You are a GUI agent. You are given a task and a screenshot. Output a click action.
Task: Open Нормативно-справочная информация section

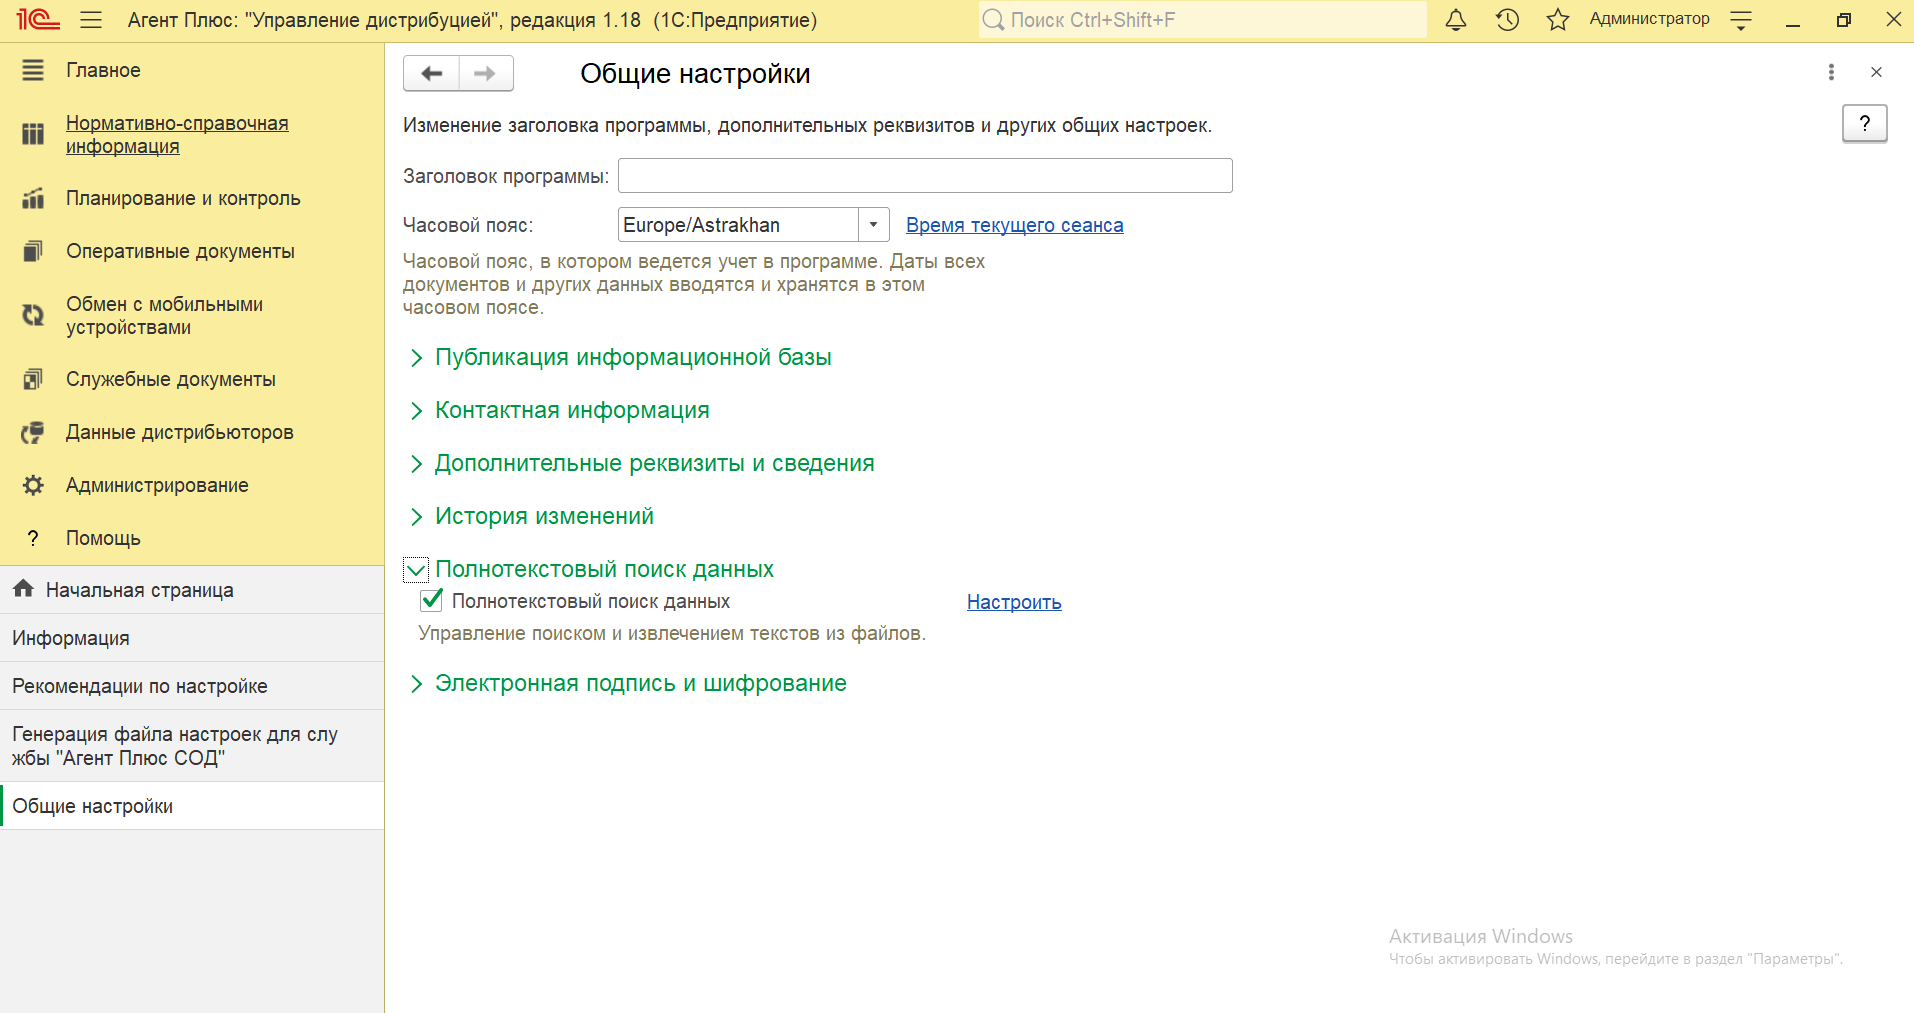[177, 134]
